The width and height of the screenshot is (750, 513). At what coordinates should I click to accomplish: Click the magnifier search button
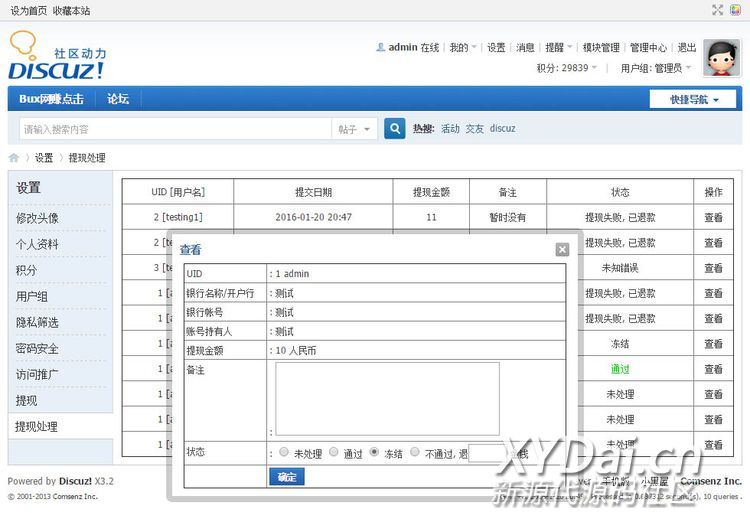tap(395, 129)
